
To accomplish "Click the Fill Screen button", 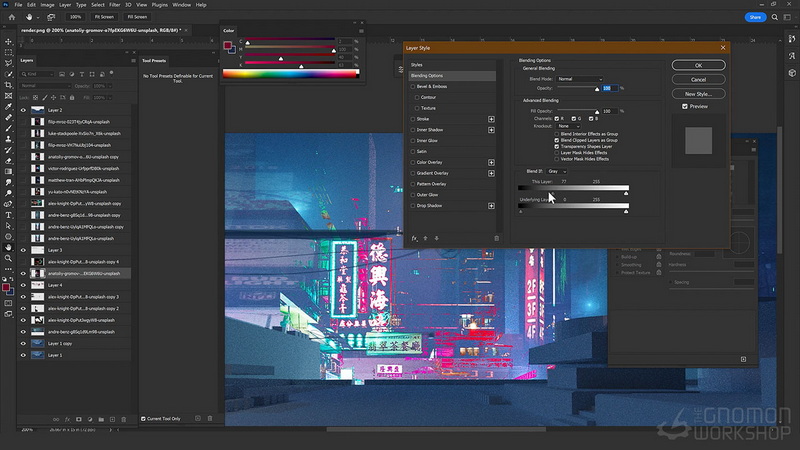I will (137, 17).
